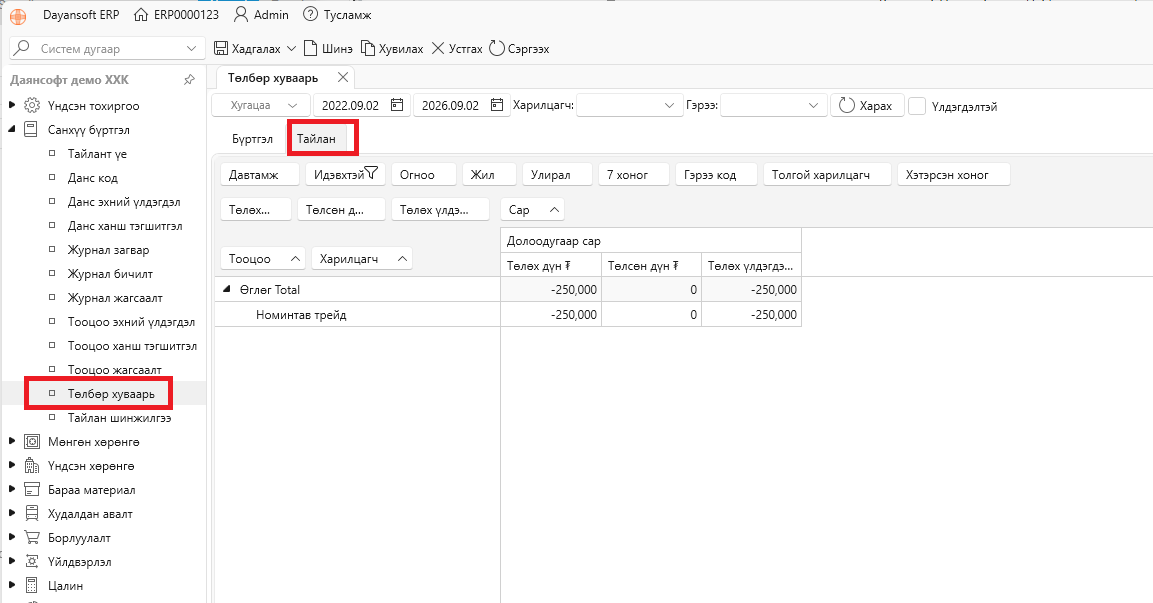Viewport: 1153px width, 603px height.
Task: Click the Үйлдвэрлэл icon
Action: 32,562
